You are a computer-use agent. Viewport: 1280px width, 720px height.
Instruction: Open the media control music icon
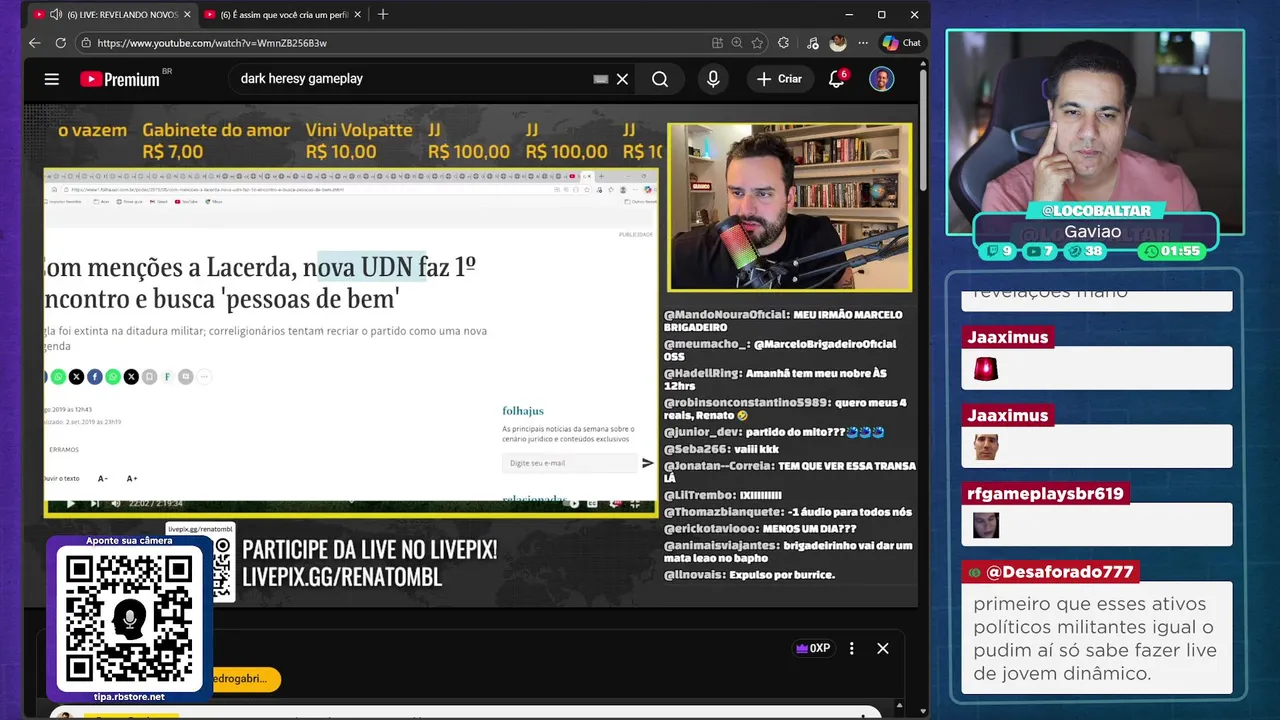[x=812, y=43]
